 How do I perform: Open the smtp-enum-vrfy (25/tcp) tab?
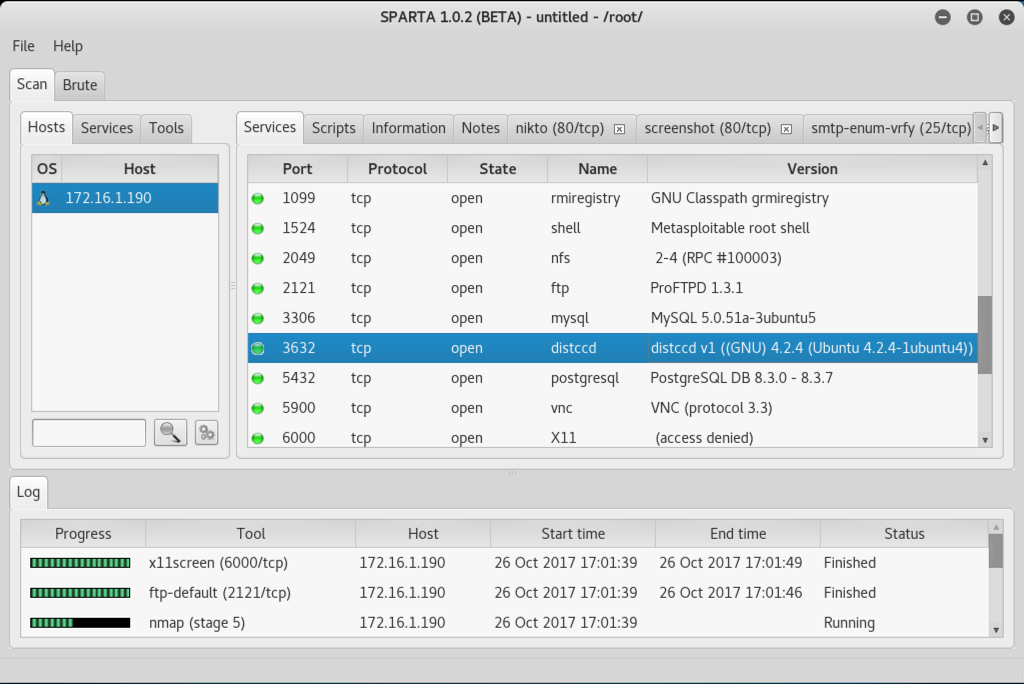tap(888, 128)
